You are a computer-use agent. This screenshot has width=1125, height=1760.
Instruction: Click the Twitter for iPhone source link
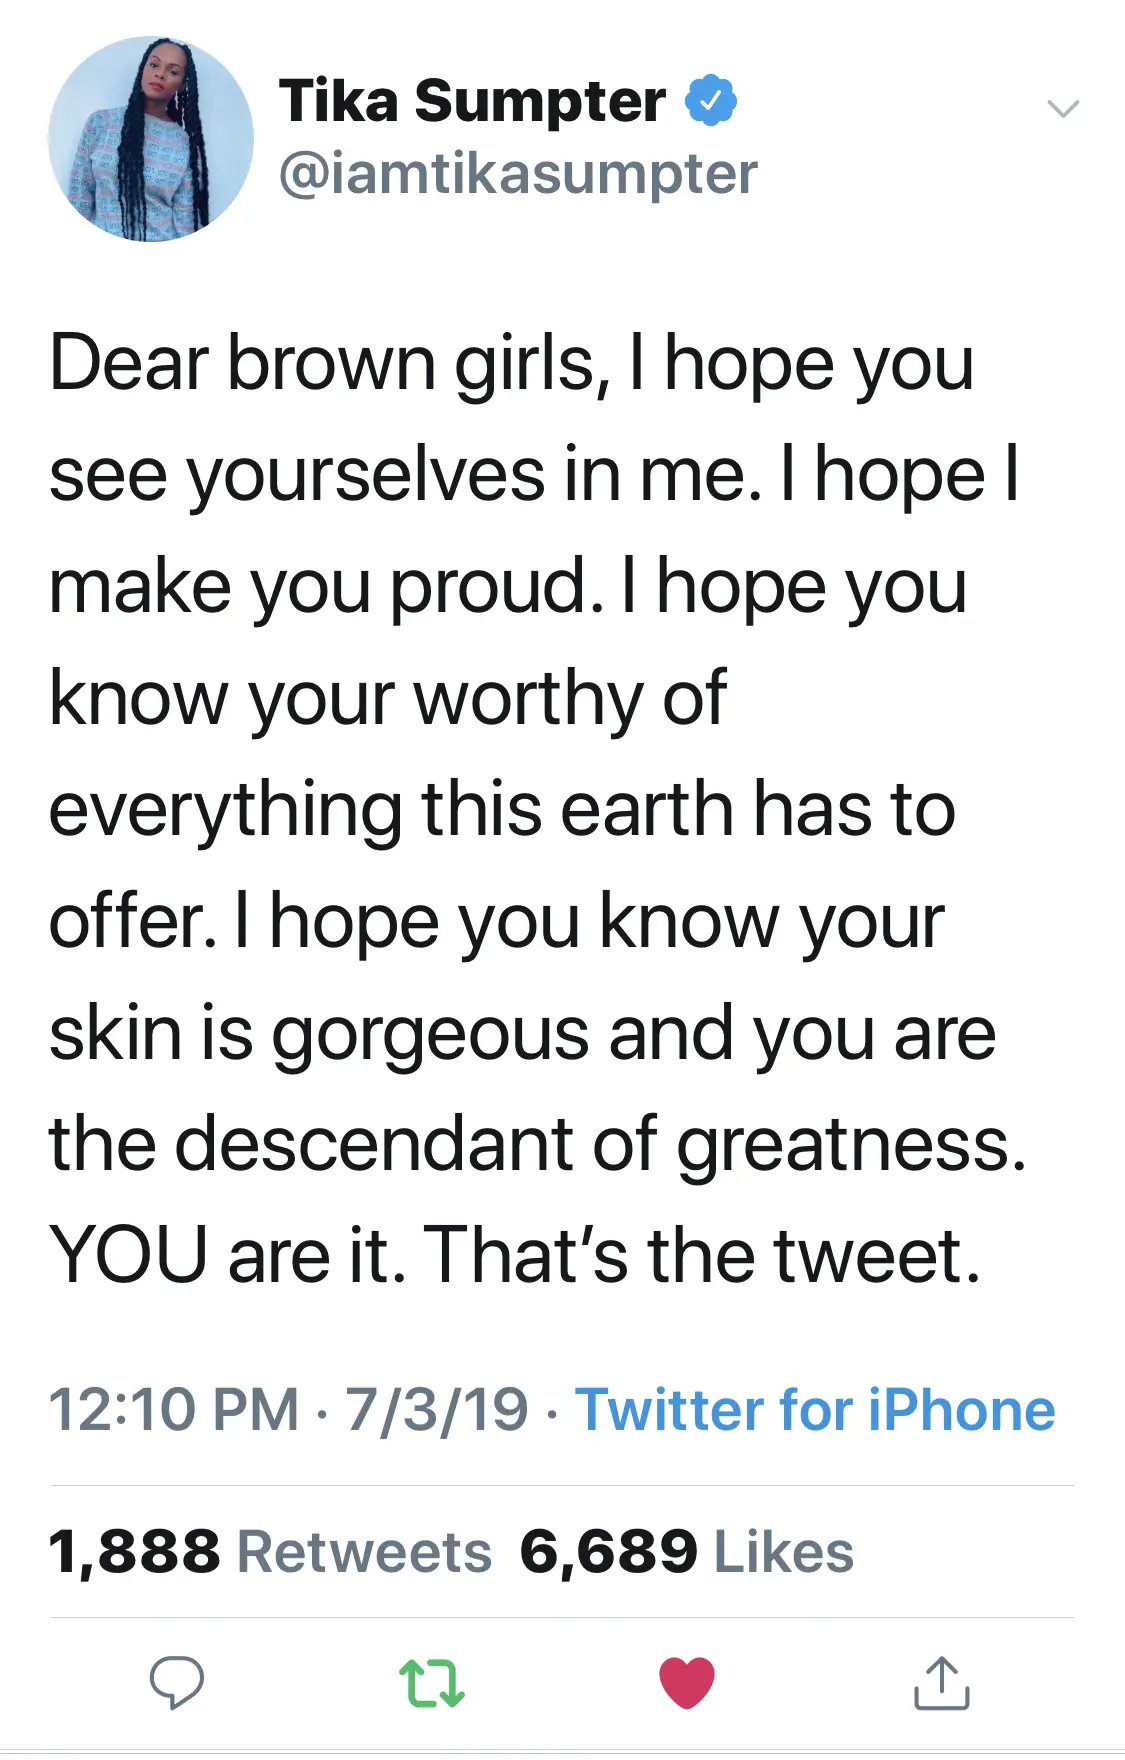click(x=815, y=1410)
